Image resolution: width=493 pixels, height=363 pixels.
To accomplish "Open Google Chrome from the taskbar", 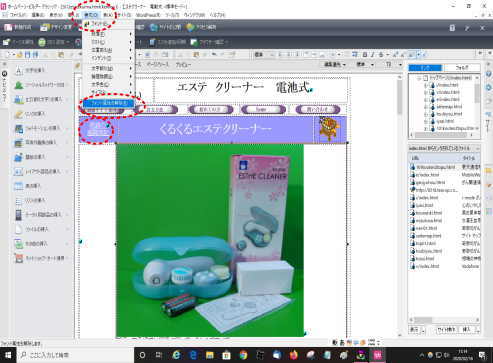I will [x=243, y=355].
